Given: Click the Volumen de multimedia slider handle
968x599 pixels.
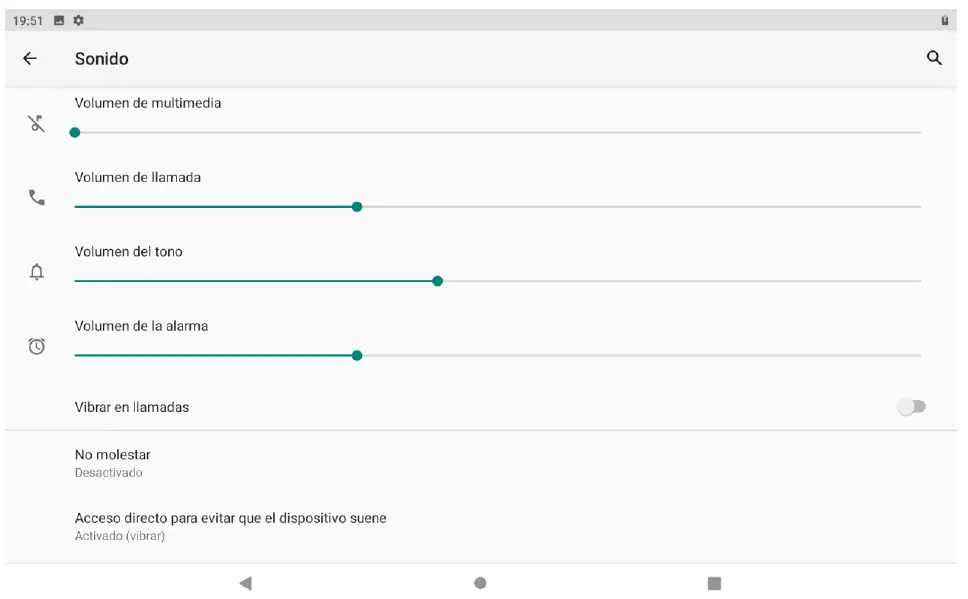Looking at the screenshot, I should (75, 132).
